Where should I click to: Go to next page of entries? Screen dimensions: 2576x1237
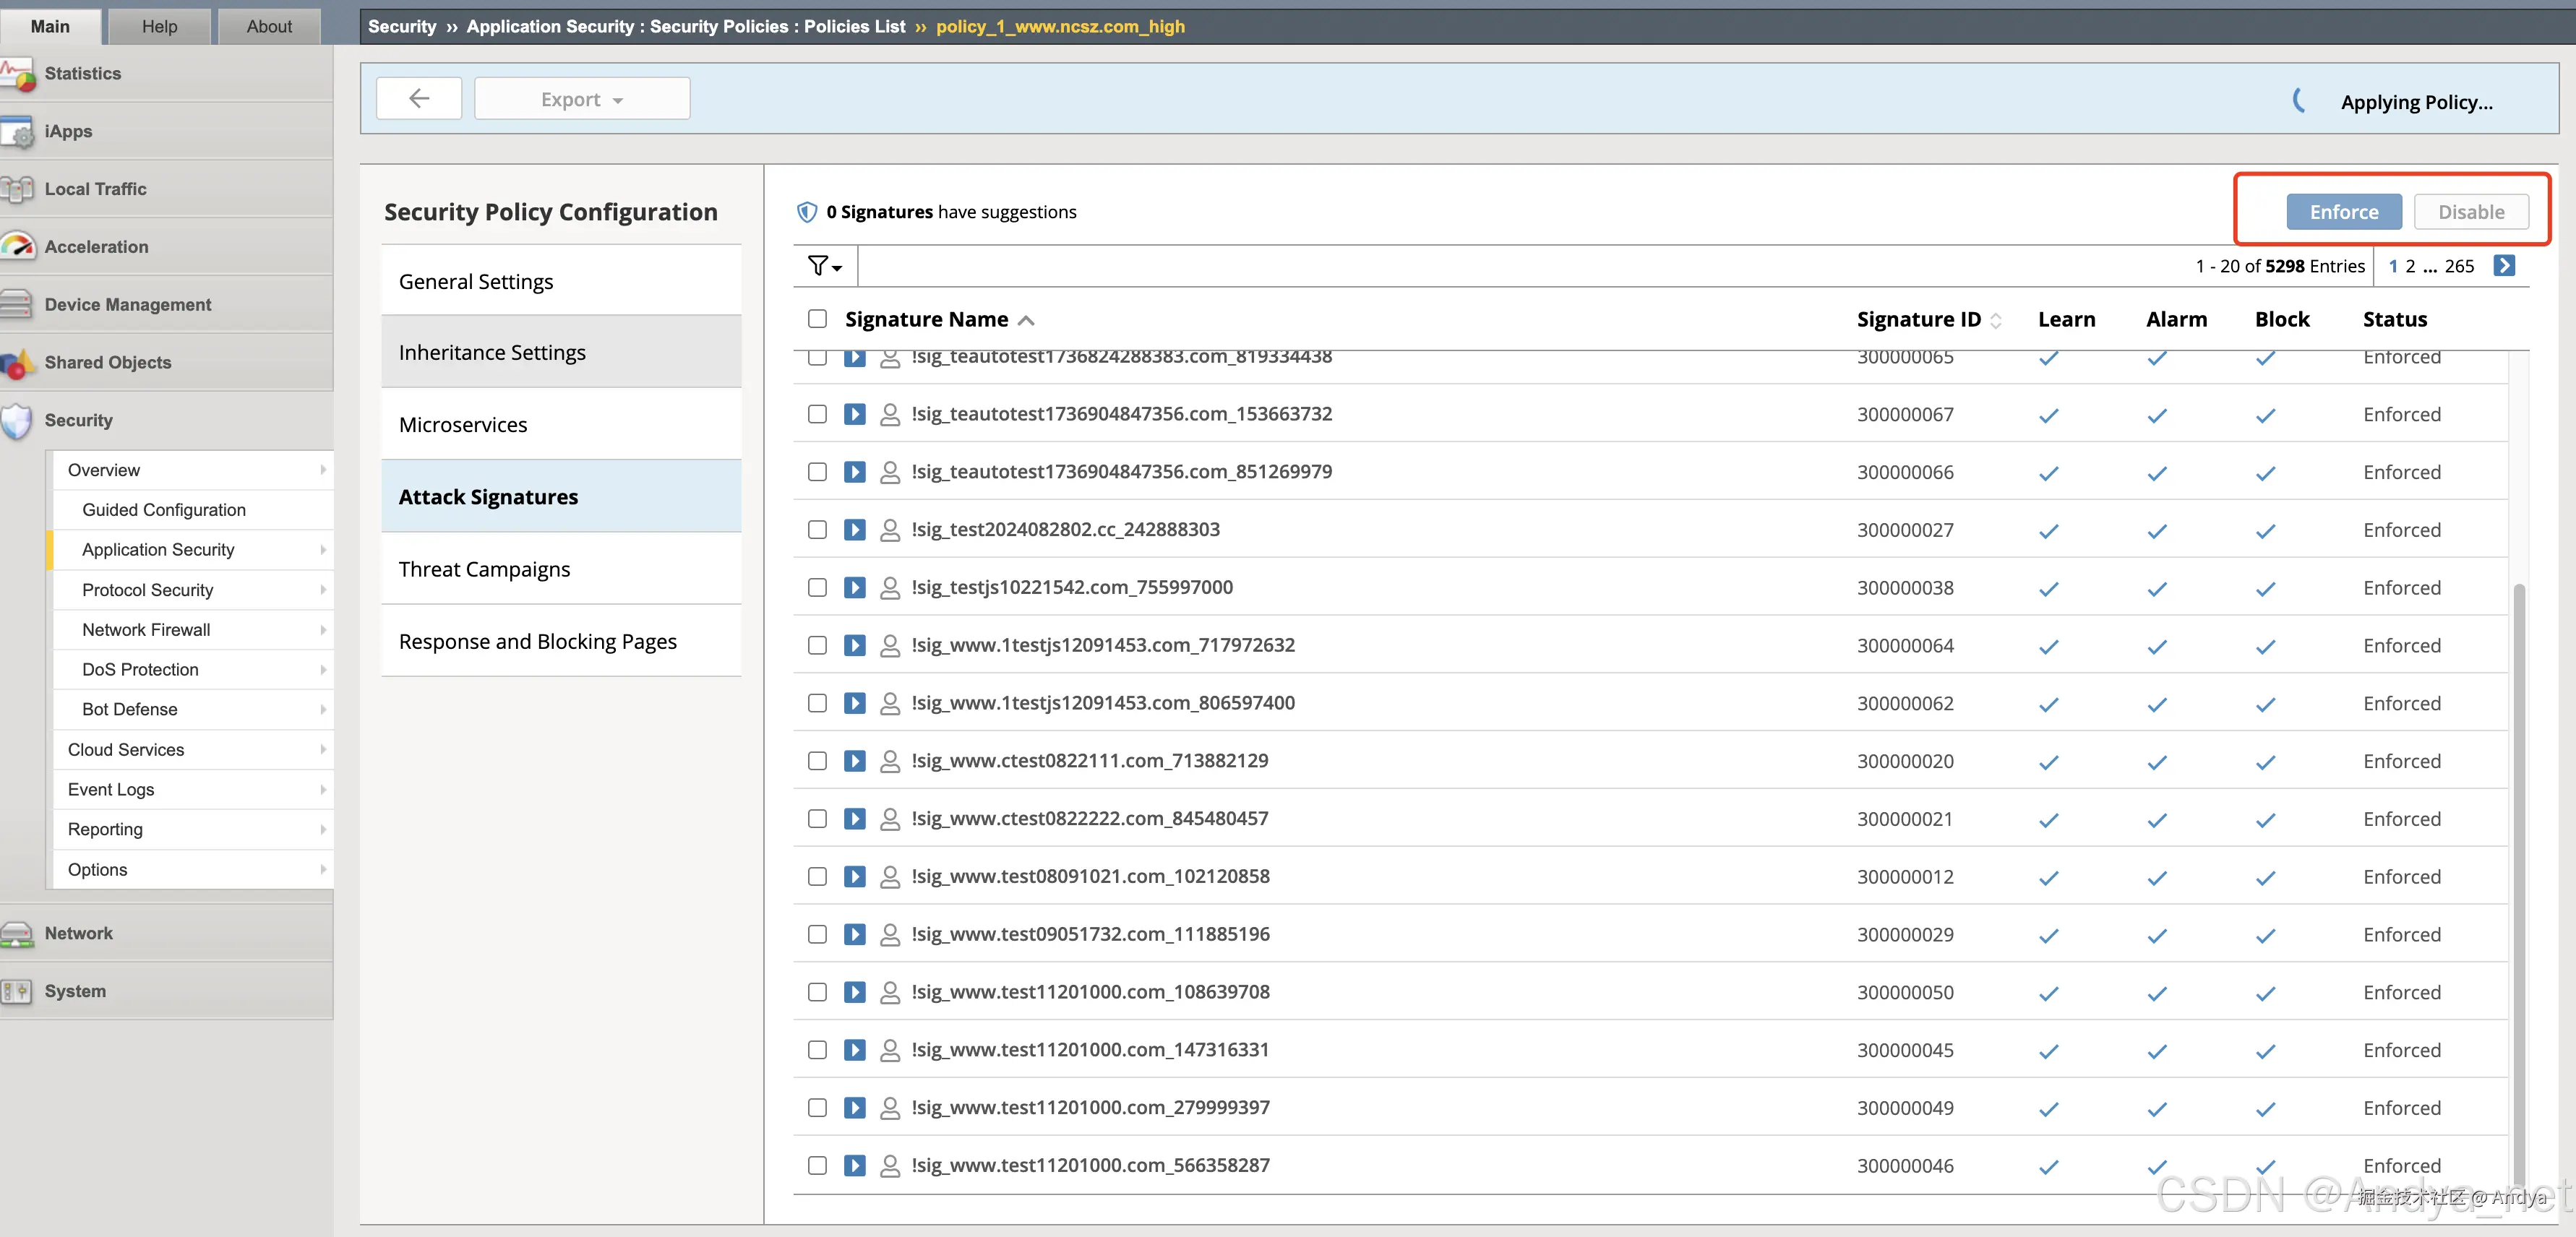coord(2503,266)
